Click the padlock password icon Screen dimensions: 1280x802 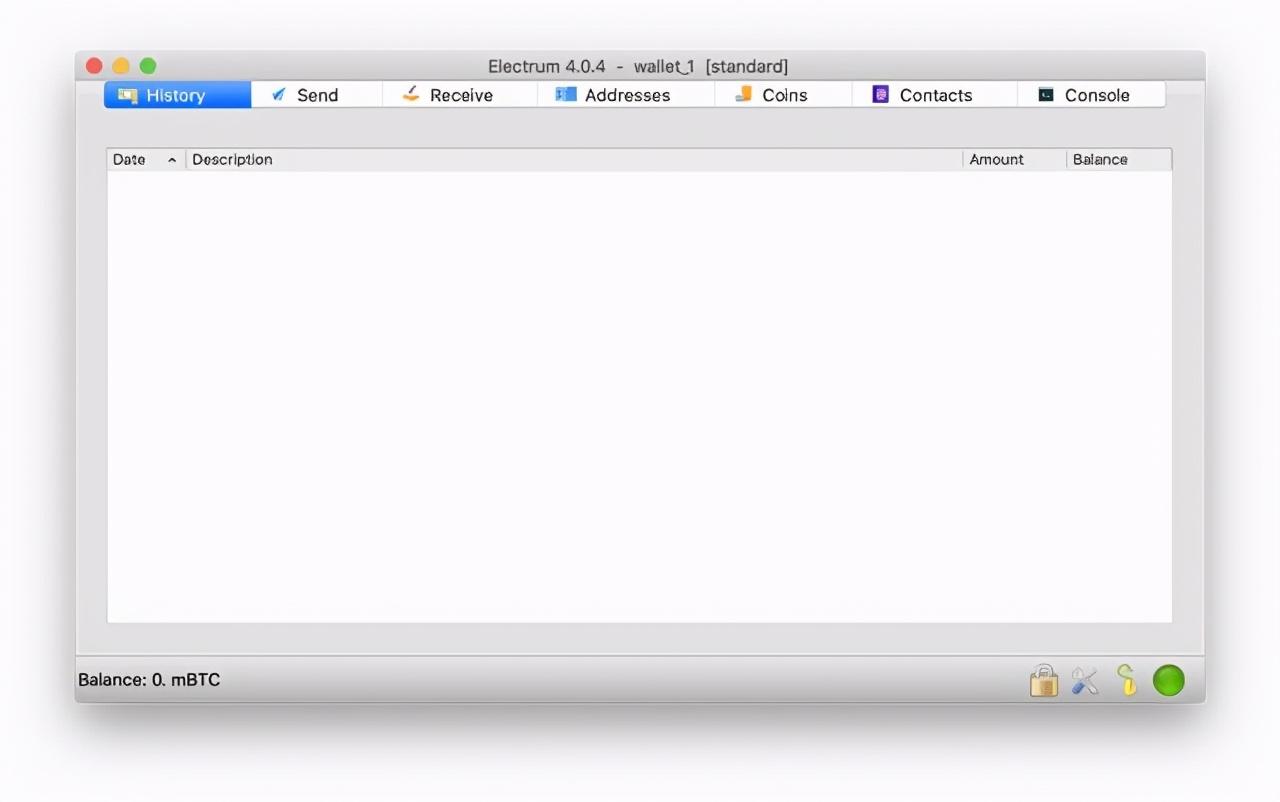(1044, 681)
